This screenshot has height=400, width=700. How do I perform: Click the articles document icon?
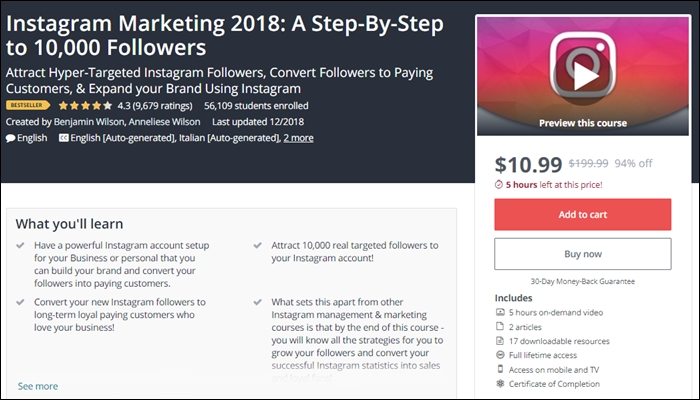(x=500, y=326)
